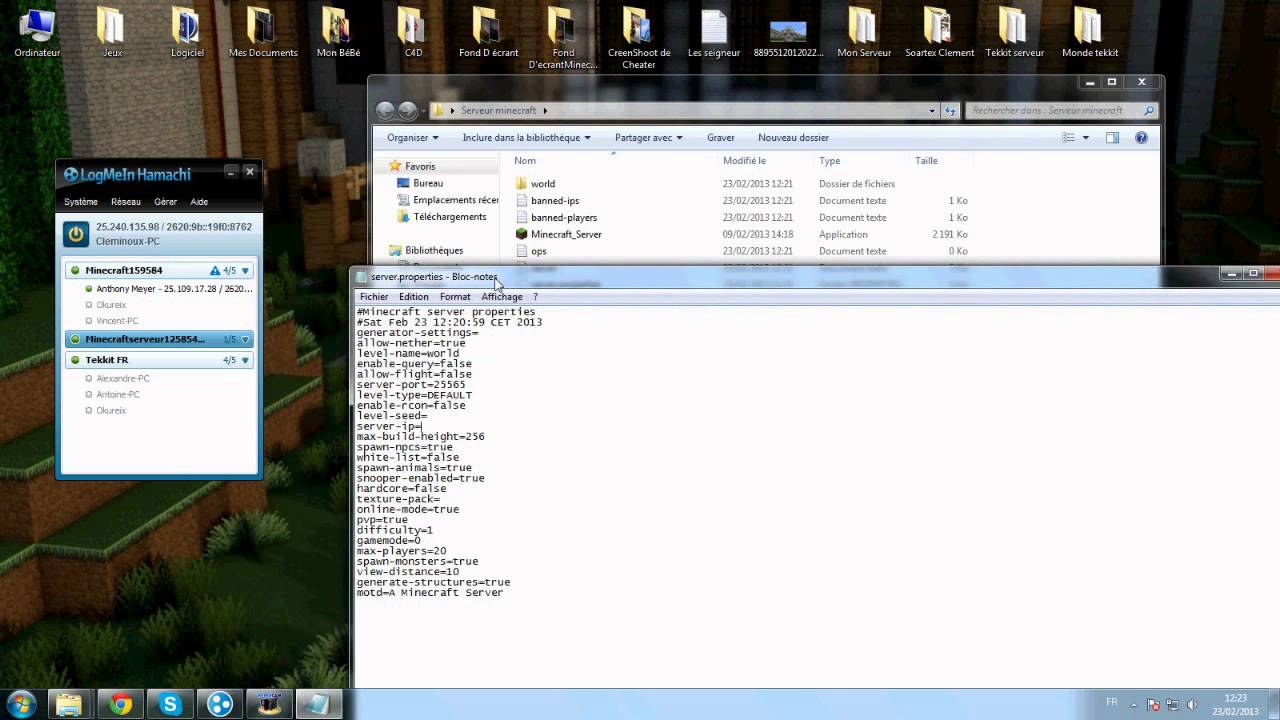Click Explorer back navigation arrow
The width and height of the screenshot is (1280, 720).
tap(386, 111)
